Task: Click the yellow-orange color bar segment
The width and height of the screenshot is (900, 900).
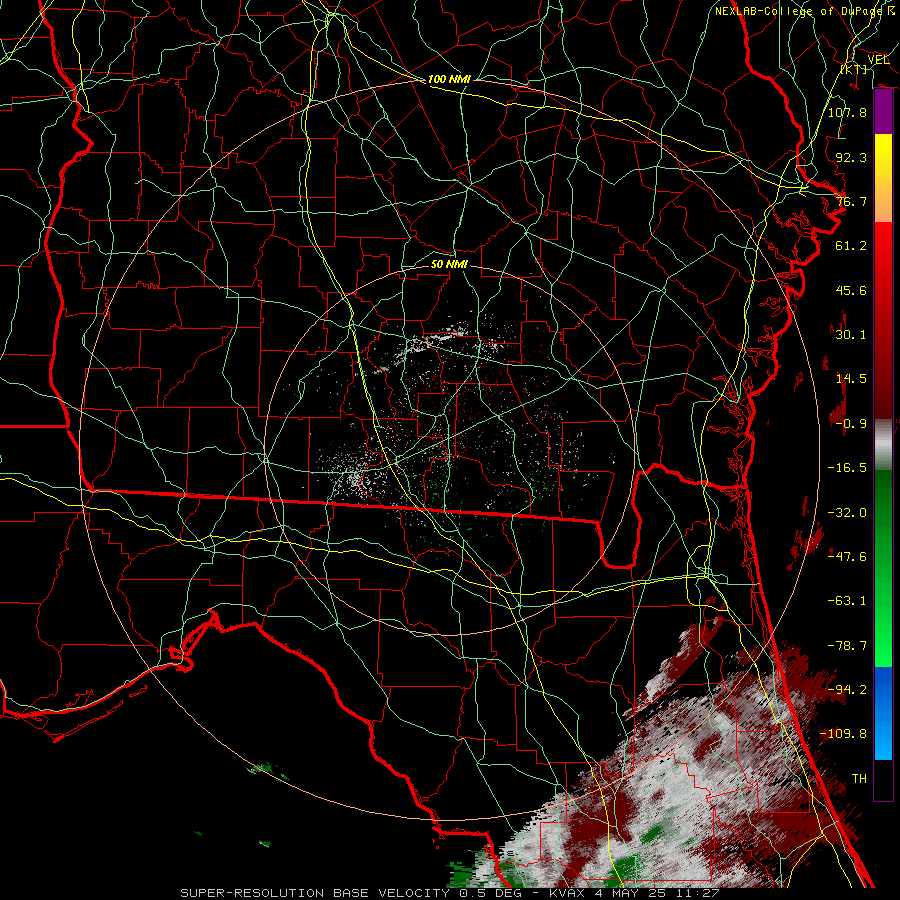Action: [x=883, y=178]
